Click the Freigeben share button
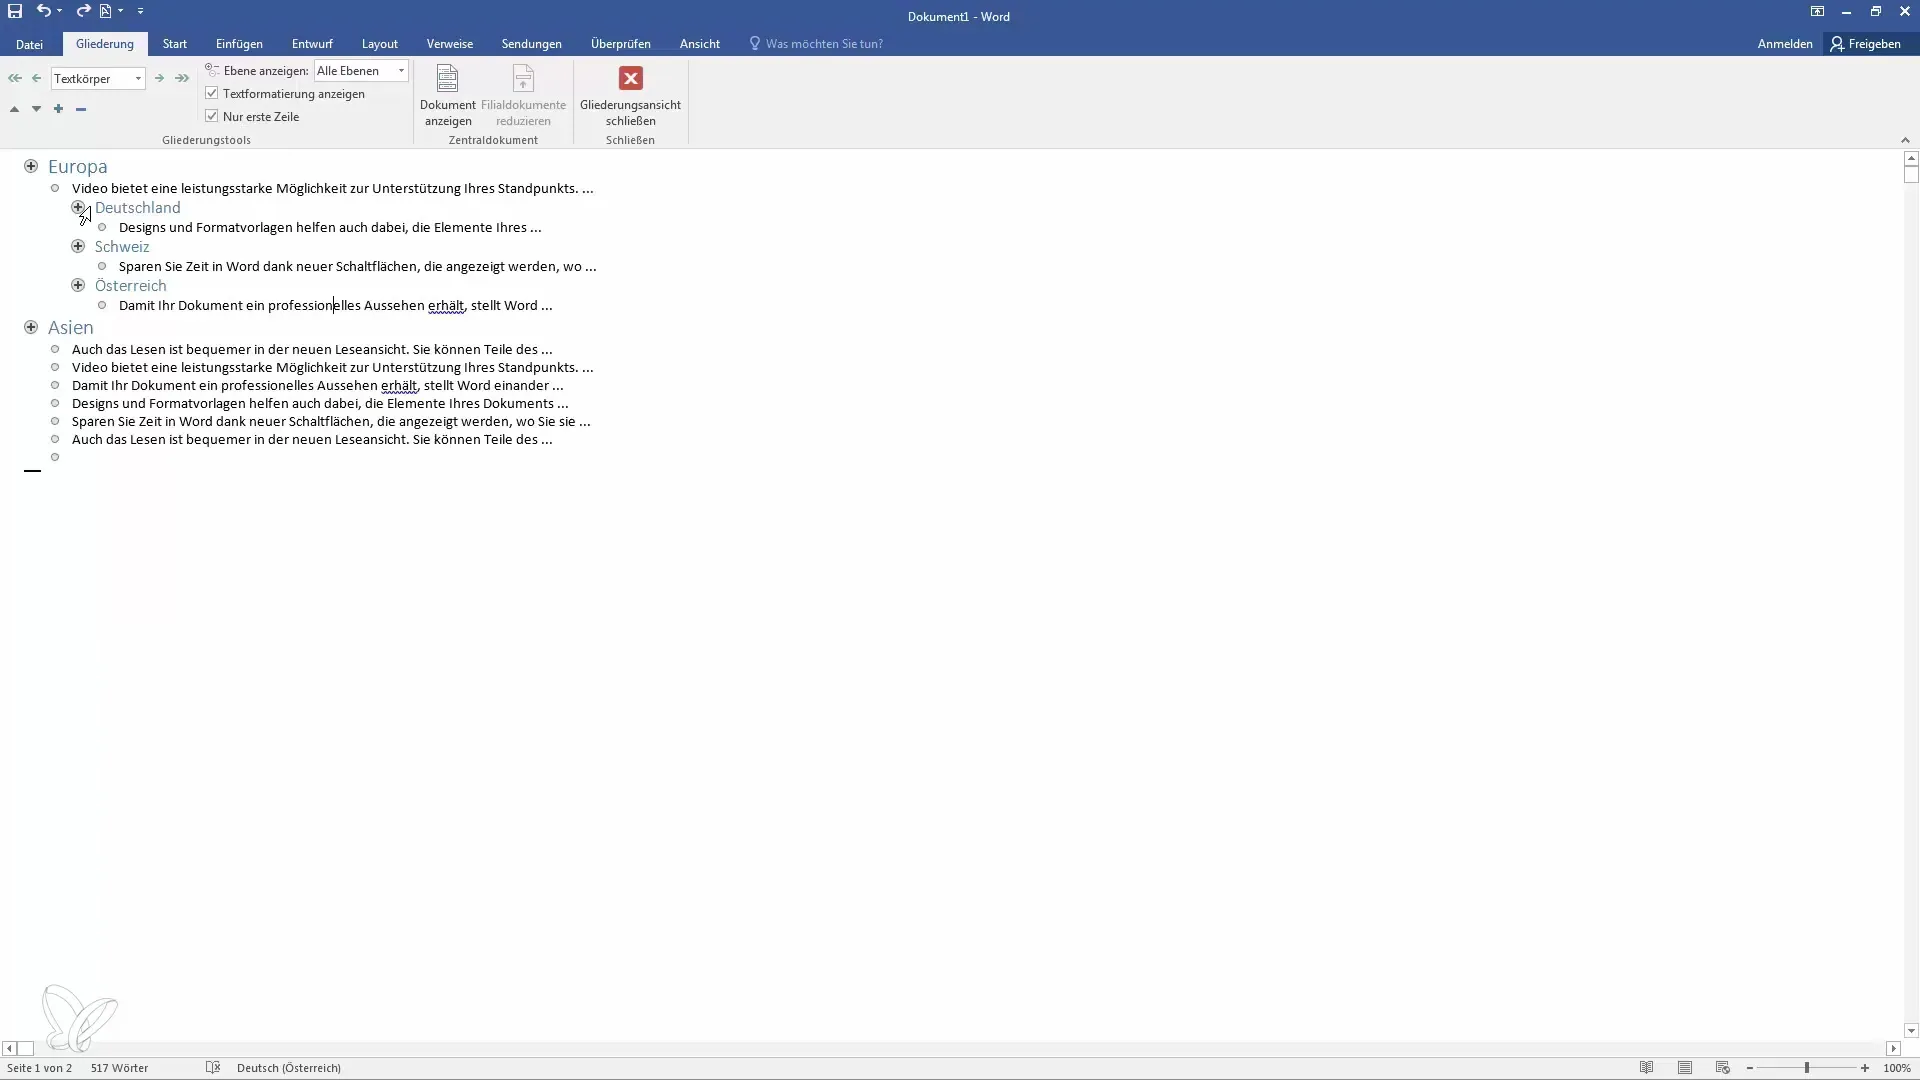Image resolution: width=1920 pixels, height=1080 pixels. tap(1866, 44)
